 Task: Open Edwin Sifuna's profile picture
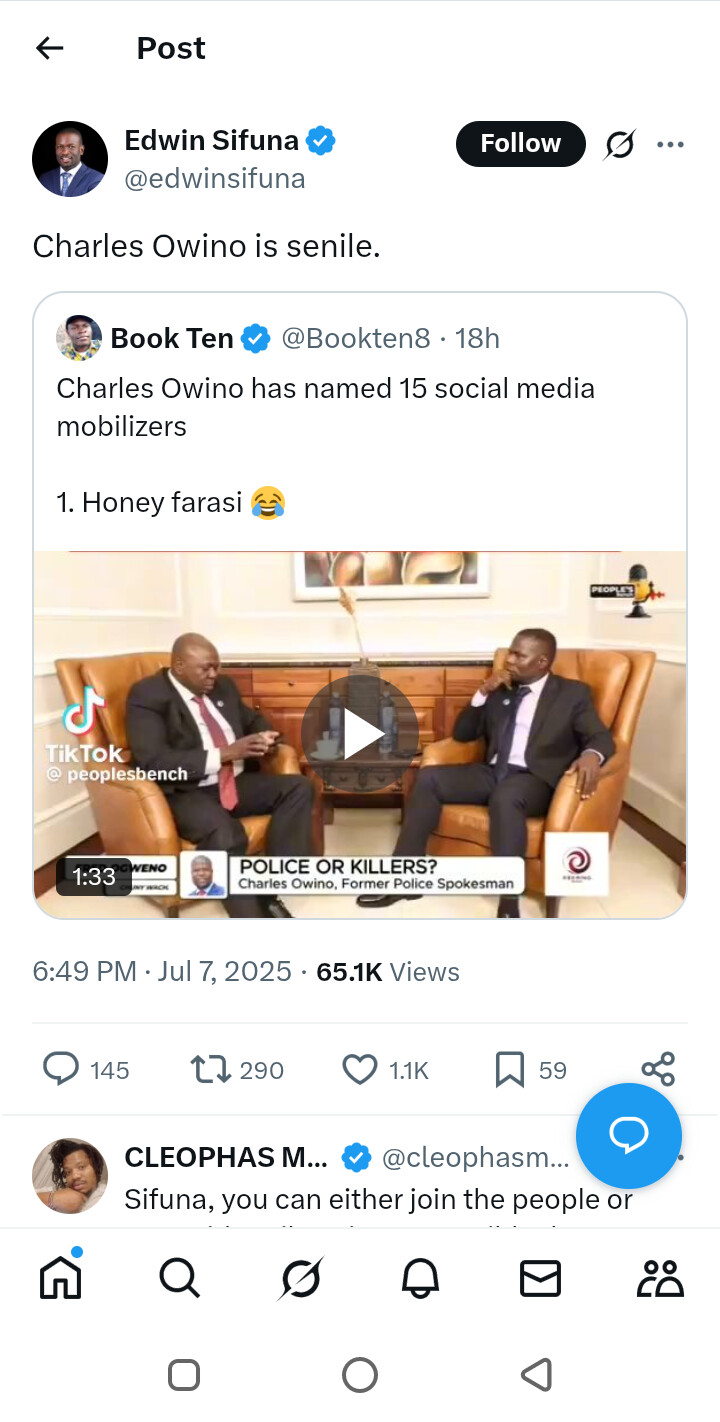[x=70, y=159]
